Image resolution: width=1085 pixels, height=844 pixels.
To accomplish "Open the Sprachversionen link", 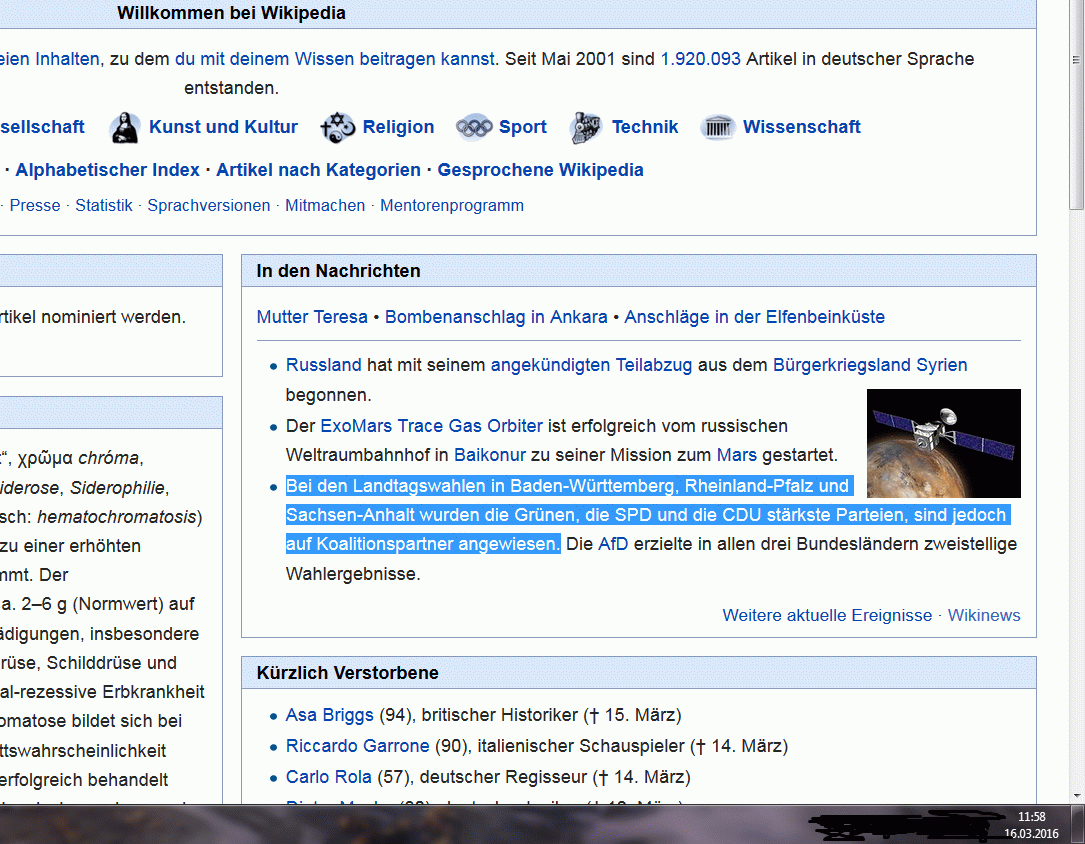I will pos(209,205).
